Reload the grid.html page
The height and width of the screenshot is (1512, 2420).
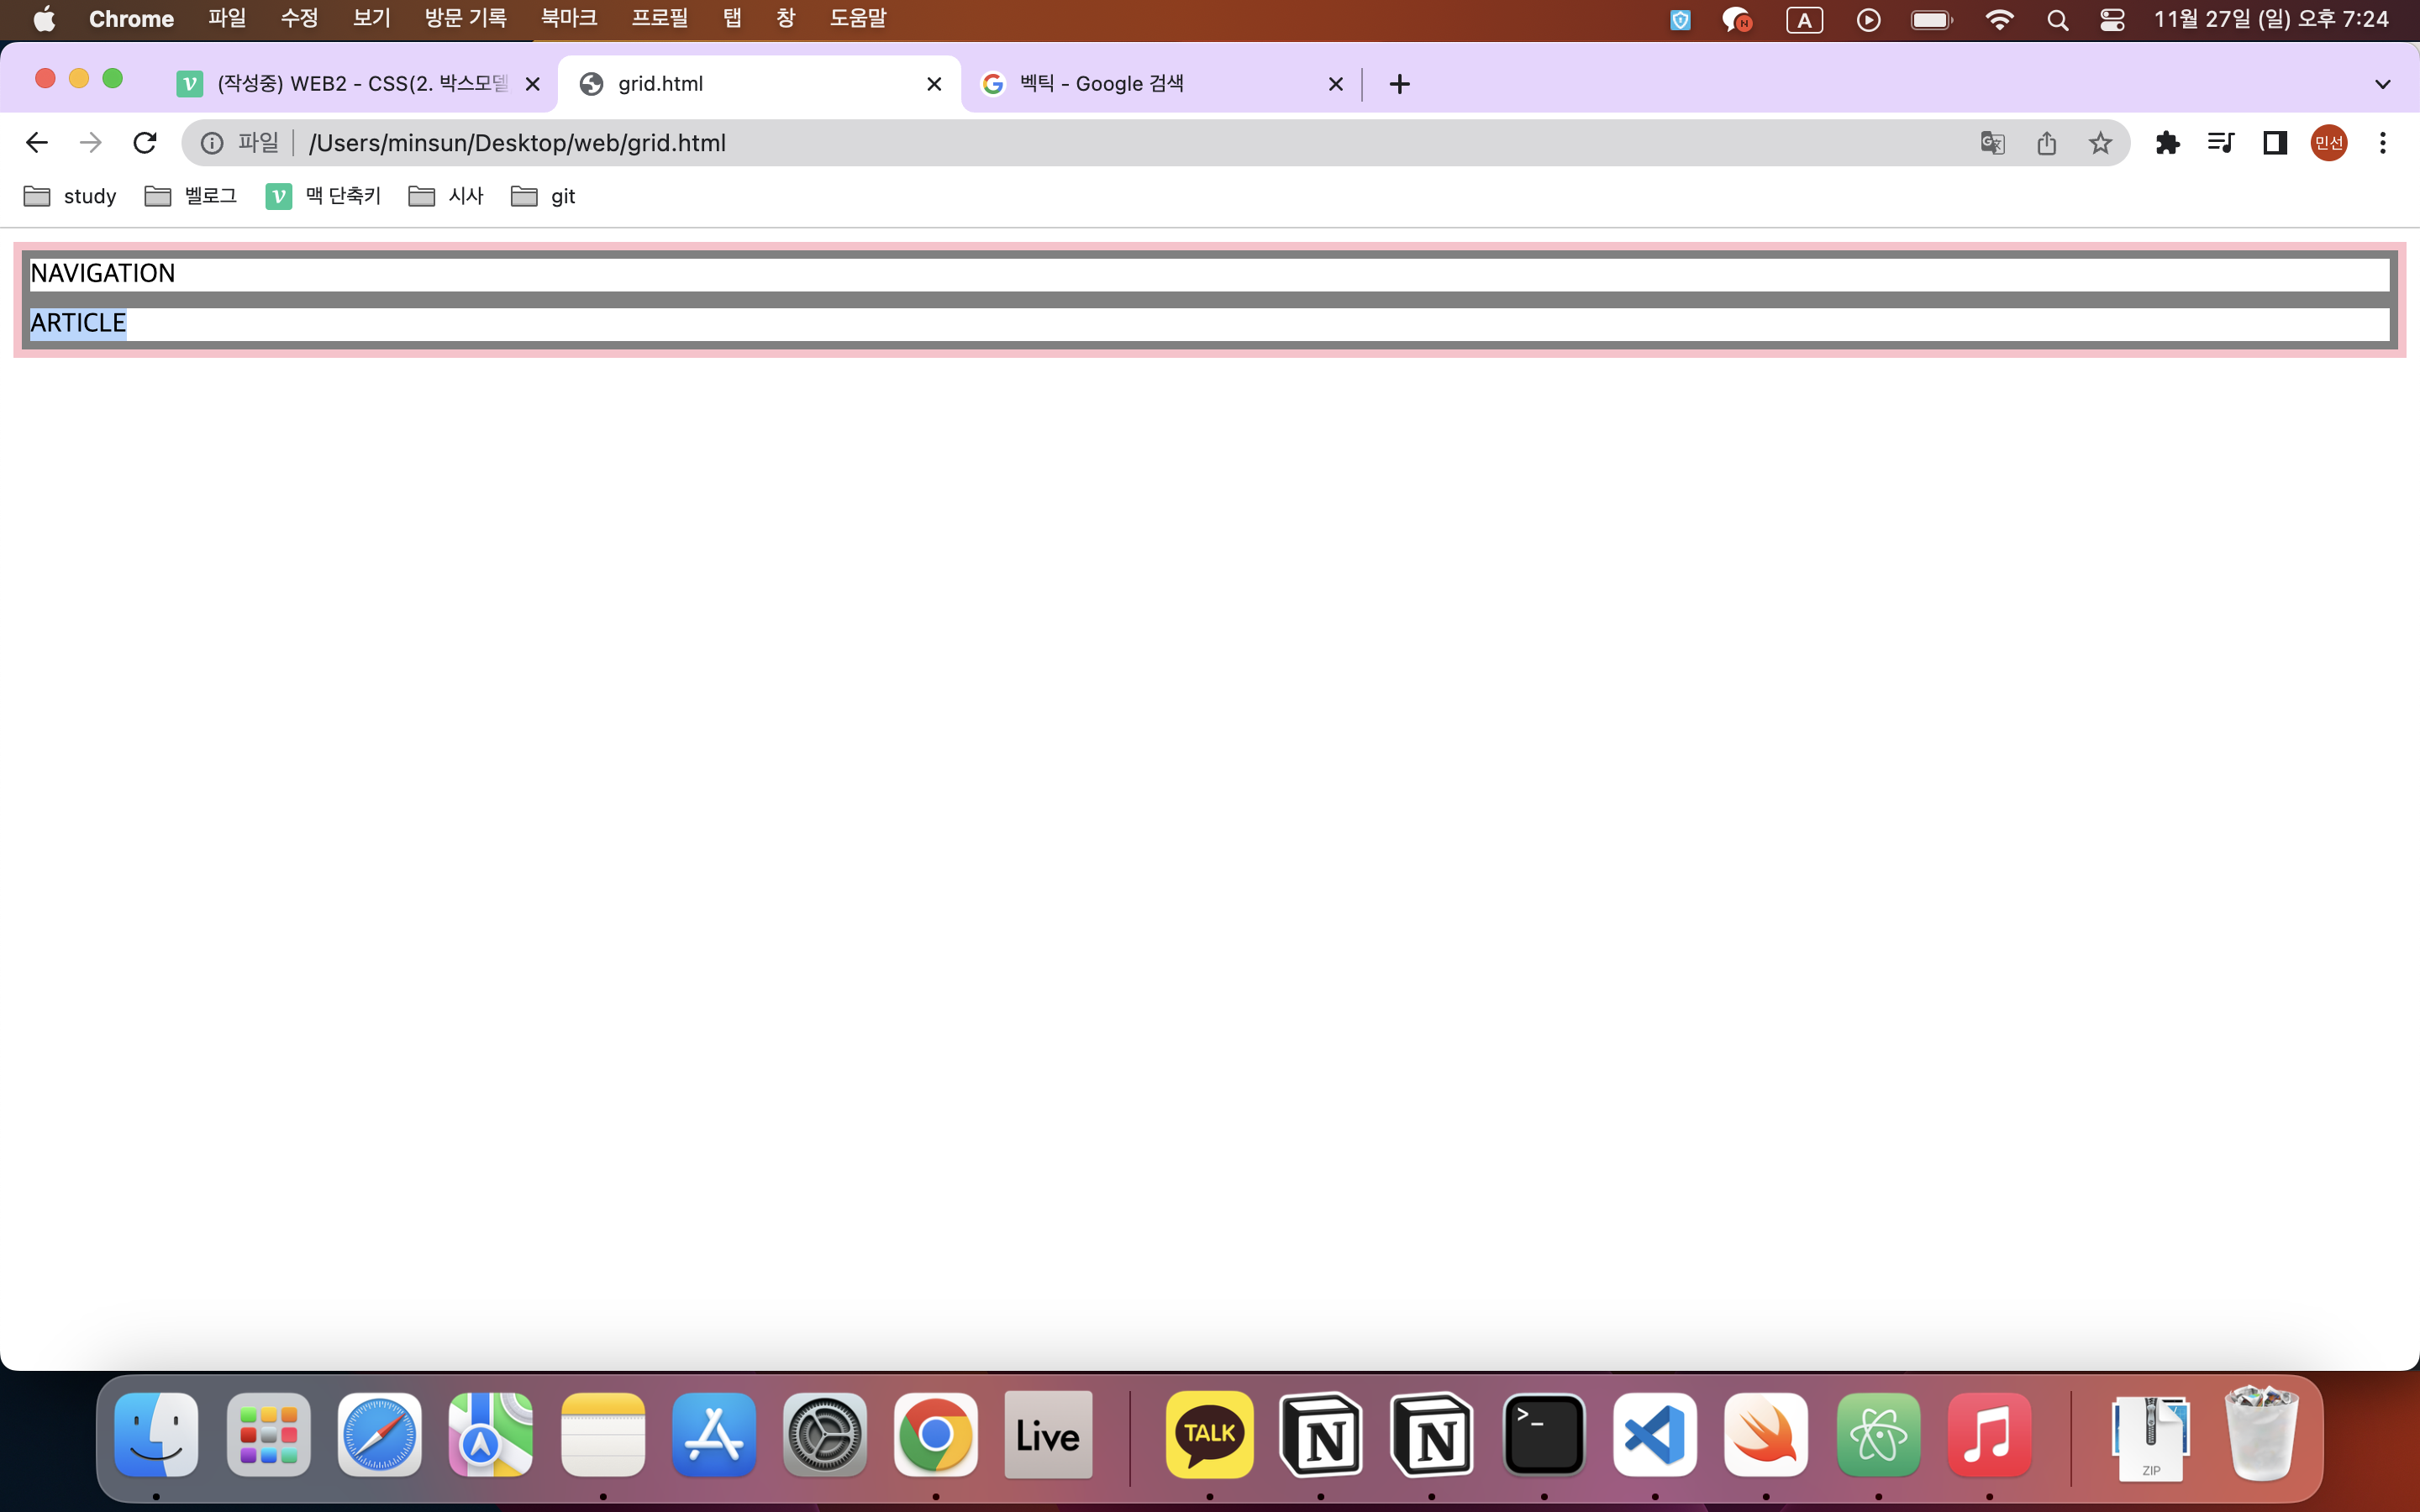point(145,143)
